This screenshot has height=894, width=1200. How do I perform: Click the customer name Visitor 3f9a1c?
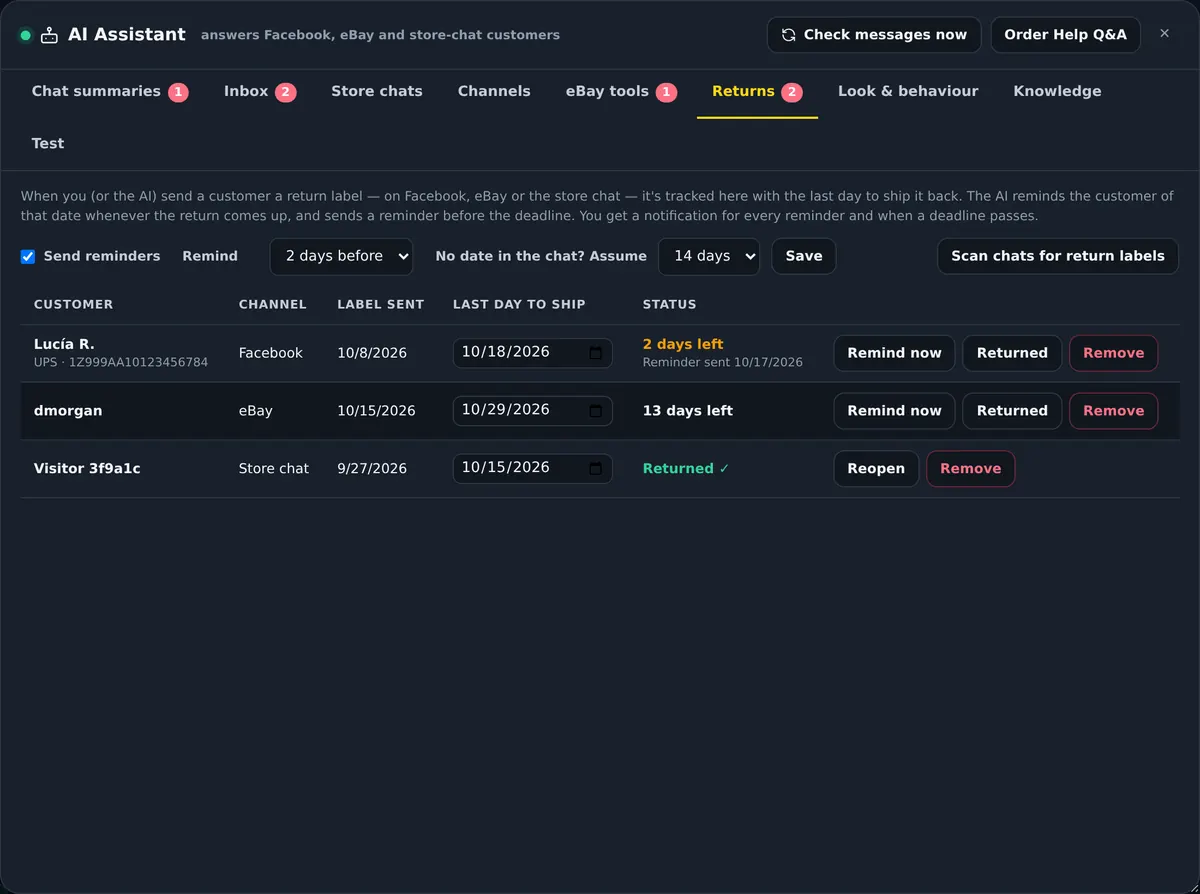(x=87, y=469)
